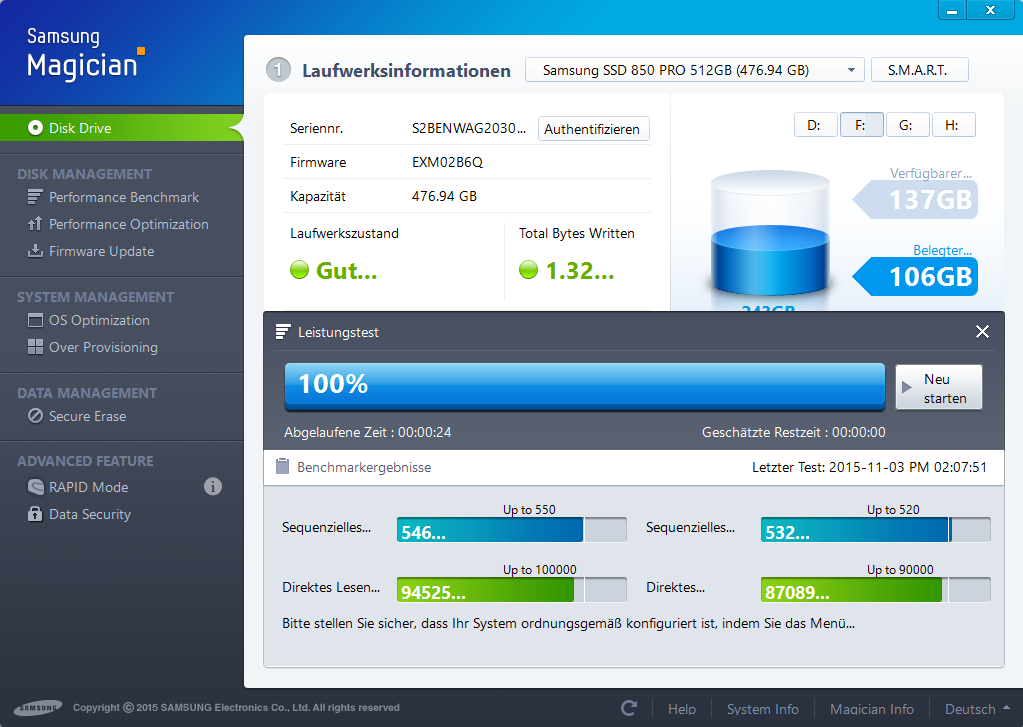The width and height of the screenshot is (1023, 727).
Task: Click the serial number S2BENWAG2030...
Action: click(468, 129)
